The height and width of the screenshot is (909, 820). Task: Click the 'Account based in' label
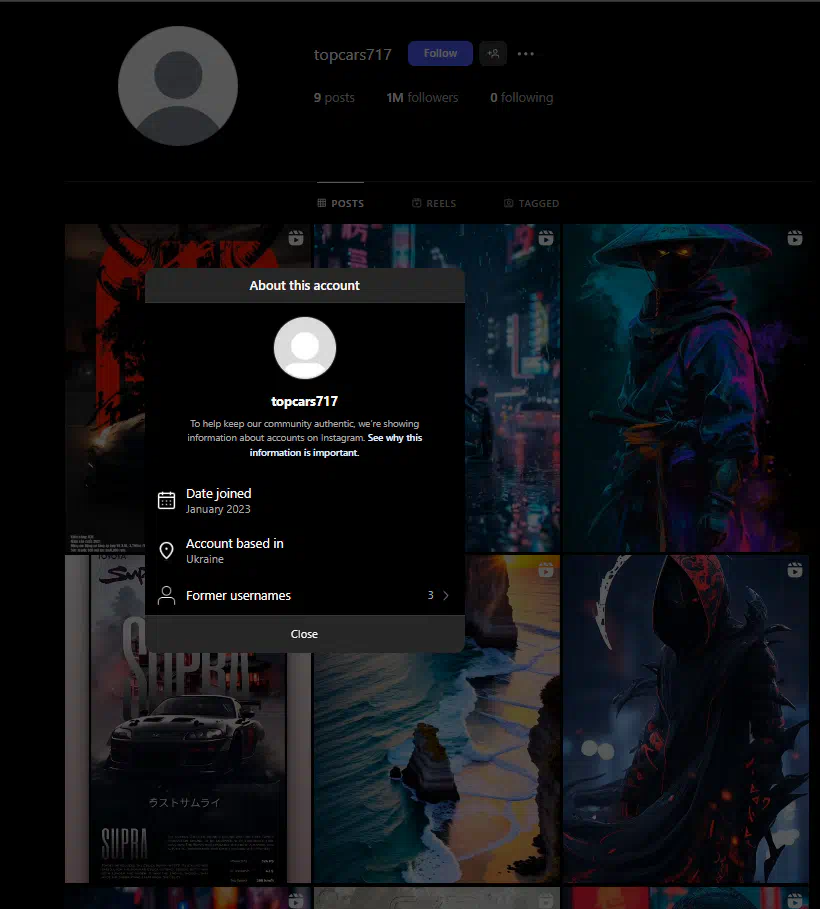pos(235,543)
